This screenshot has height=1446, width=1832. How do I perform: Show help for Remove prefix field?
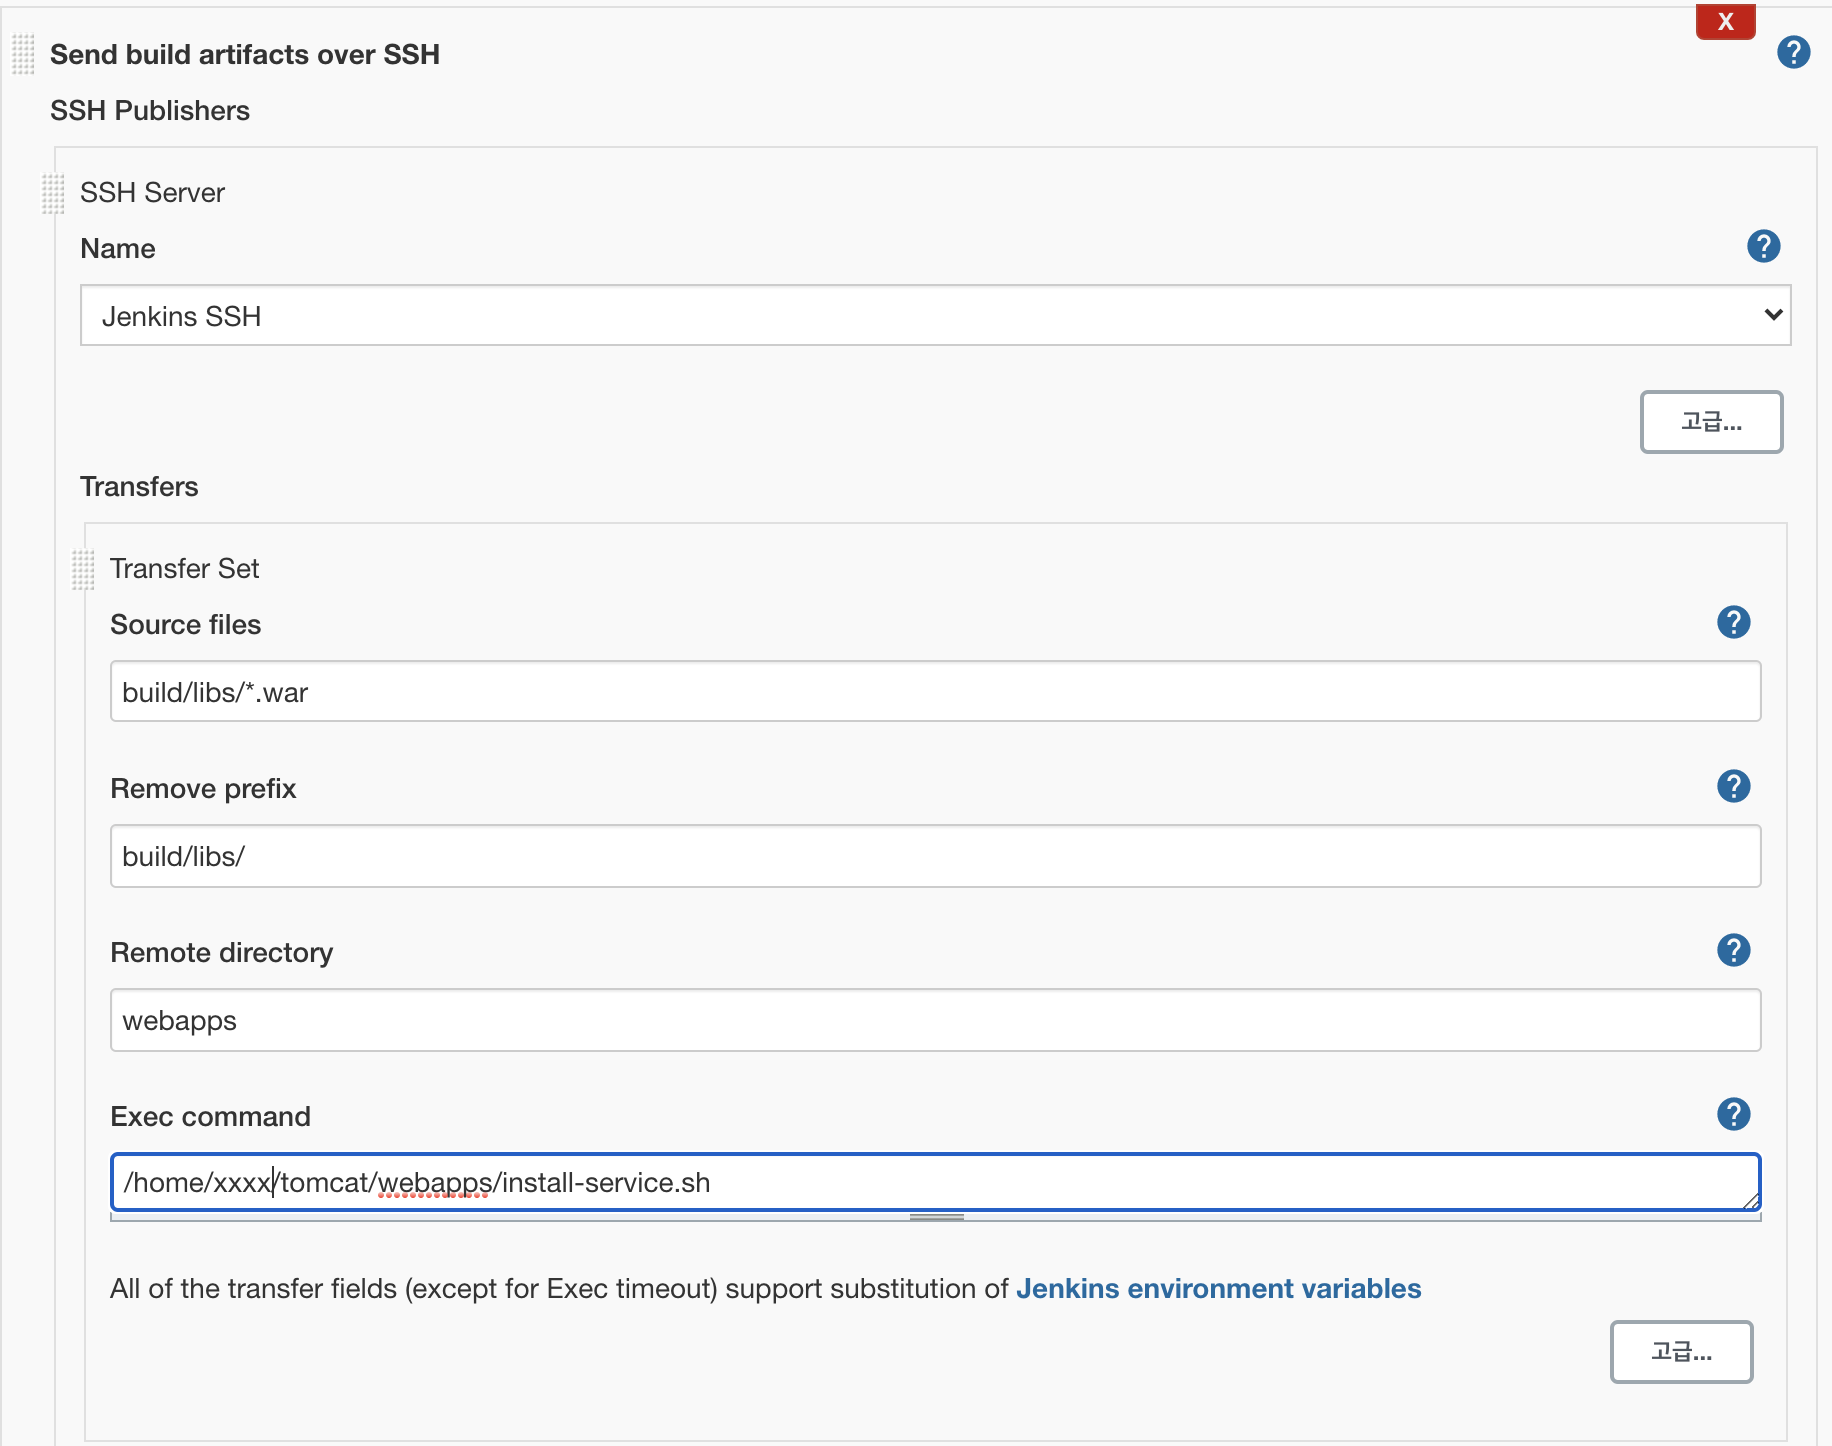pos(1733,786)
